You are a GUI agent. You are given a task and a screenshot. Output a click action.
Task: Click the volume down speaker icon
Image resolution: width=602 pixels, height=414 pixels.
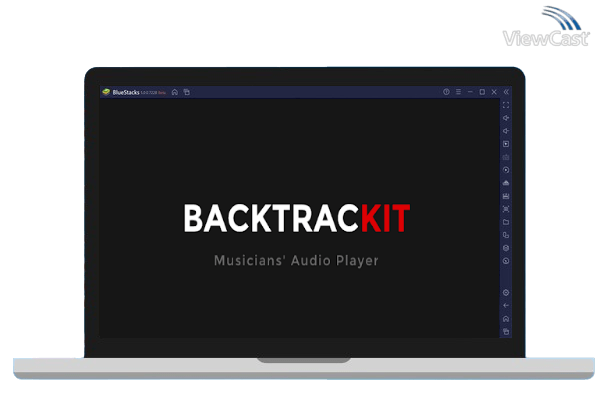506,131
